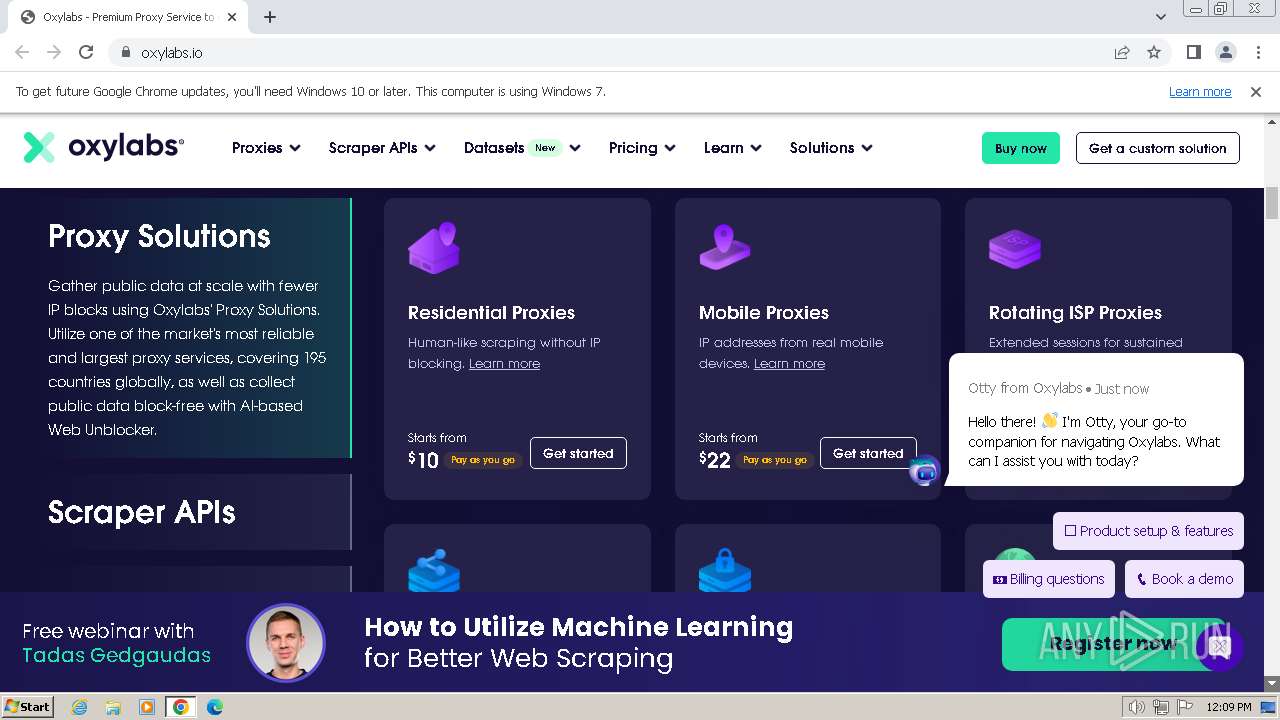Click the Mobile Proxies heading
Image resolution: width=1280 pixels, height=720 pixels.
pos(764,313)
